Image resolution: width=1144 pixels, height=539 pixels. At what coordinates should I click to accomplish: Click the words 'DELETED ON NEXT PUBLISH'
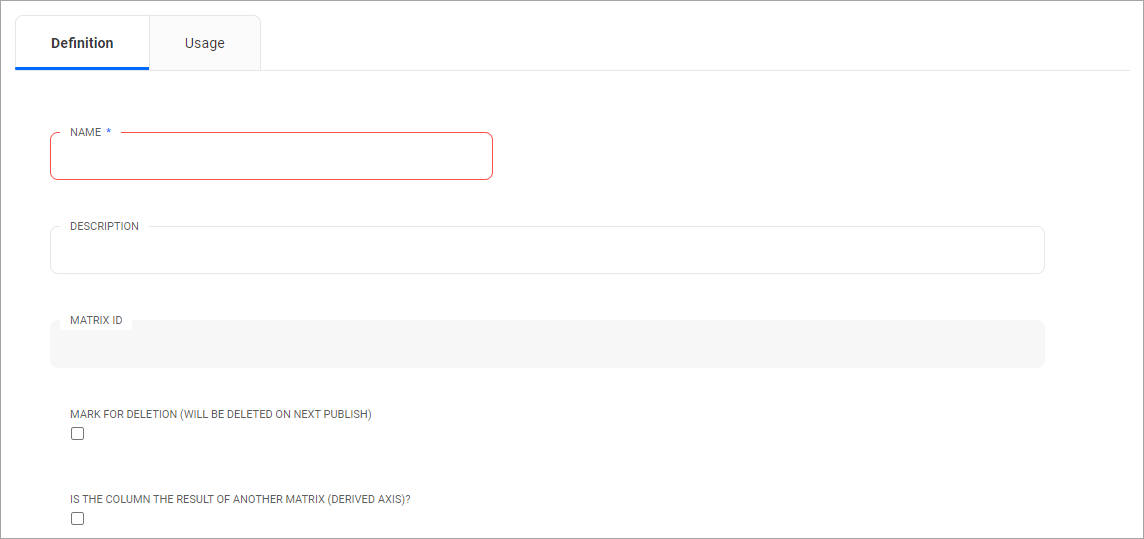300,414
